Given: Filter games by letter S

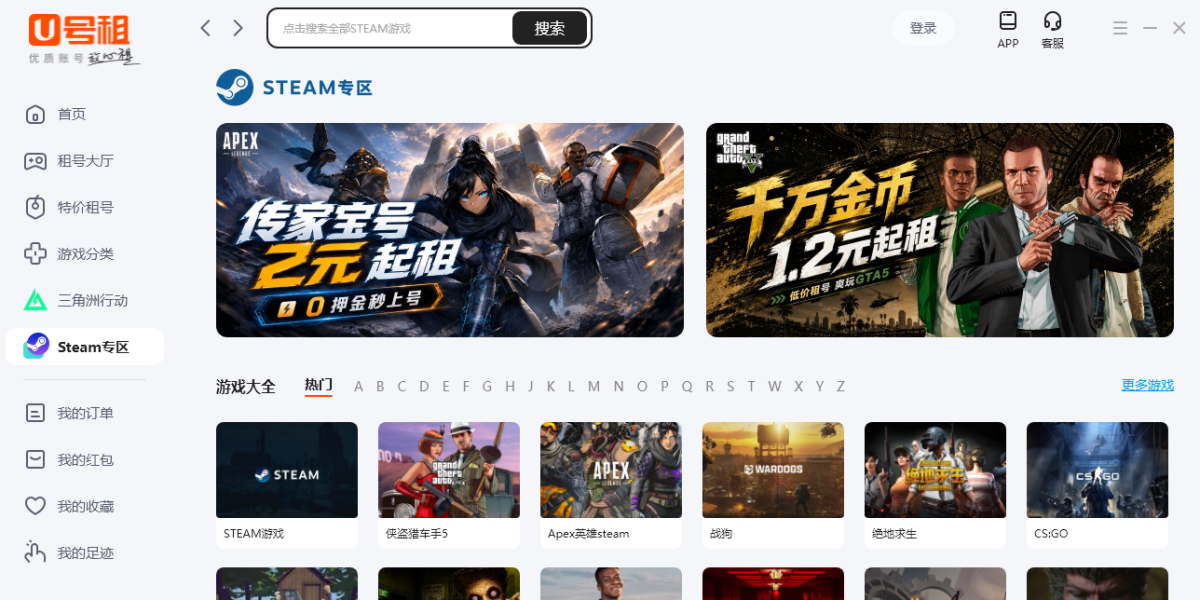Looking at the screenshot, I should (x=730, y=386).
